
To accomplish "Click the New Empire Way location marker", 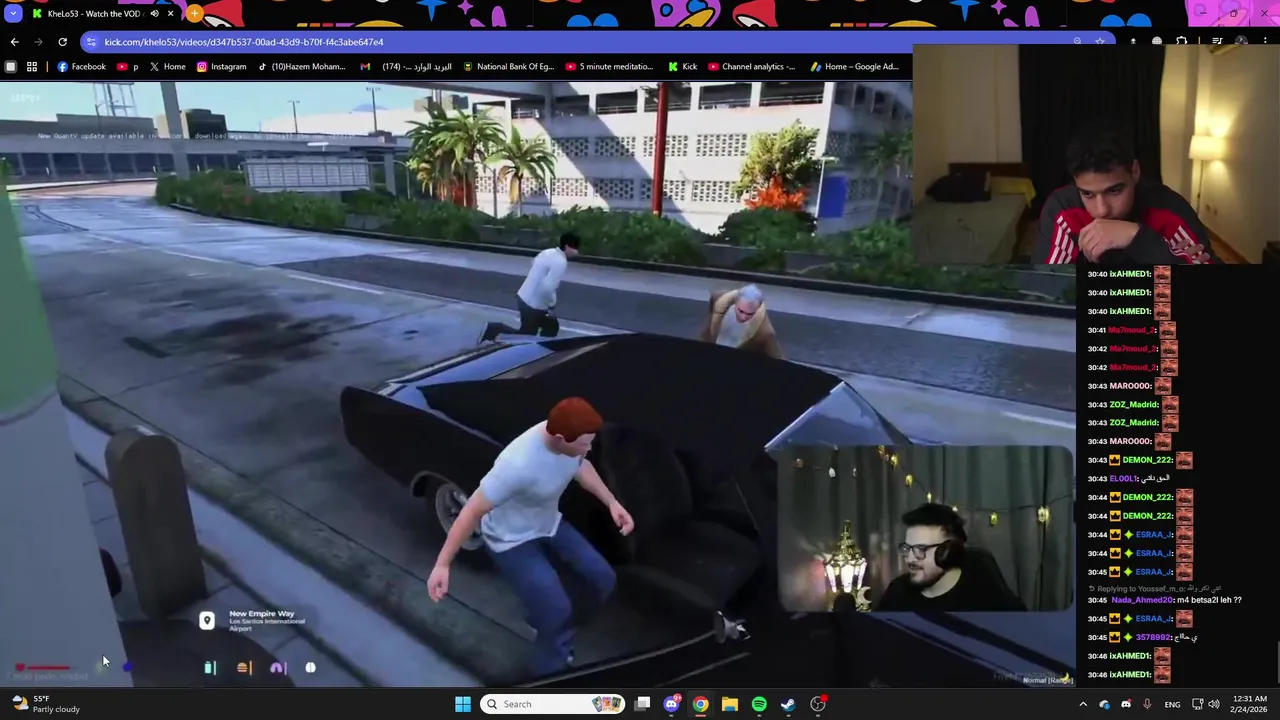I will tap(207, 621).
